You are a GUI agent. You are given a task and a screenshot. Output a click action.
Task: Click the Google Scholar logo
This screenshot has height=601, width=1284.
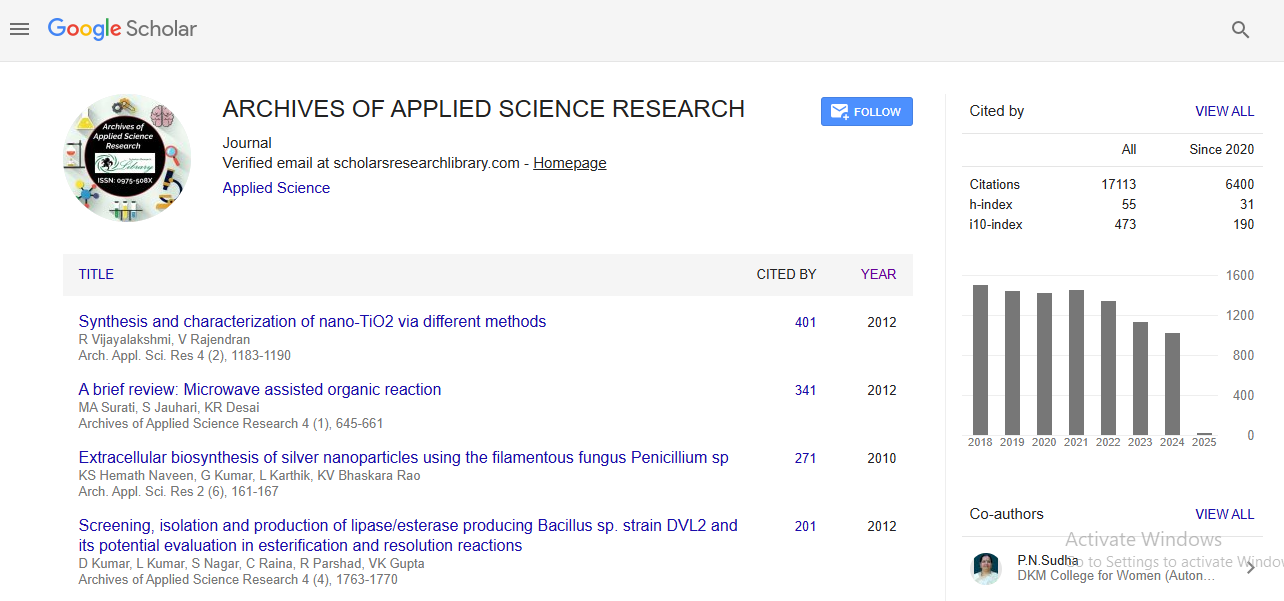point(122,29)
